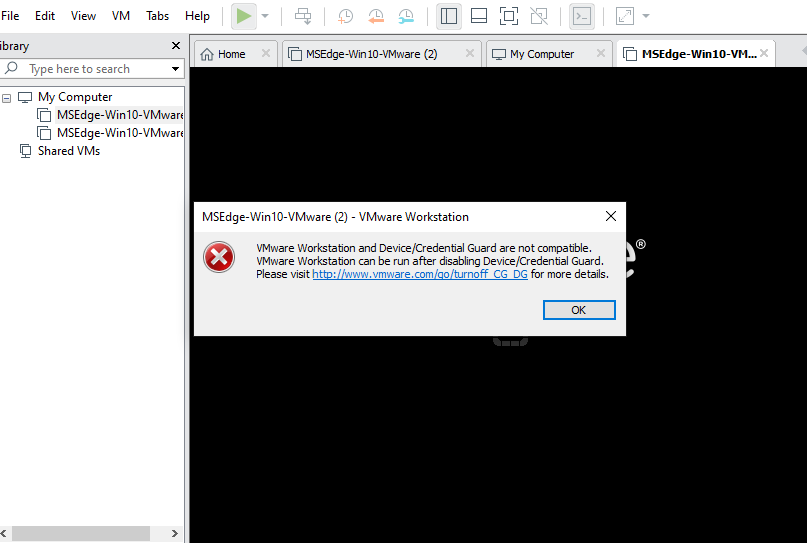Switch to MSEdge-Win10-VMware (2) tab

click(372, 54)
